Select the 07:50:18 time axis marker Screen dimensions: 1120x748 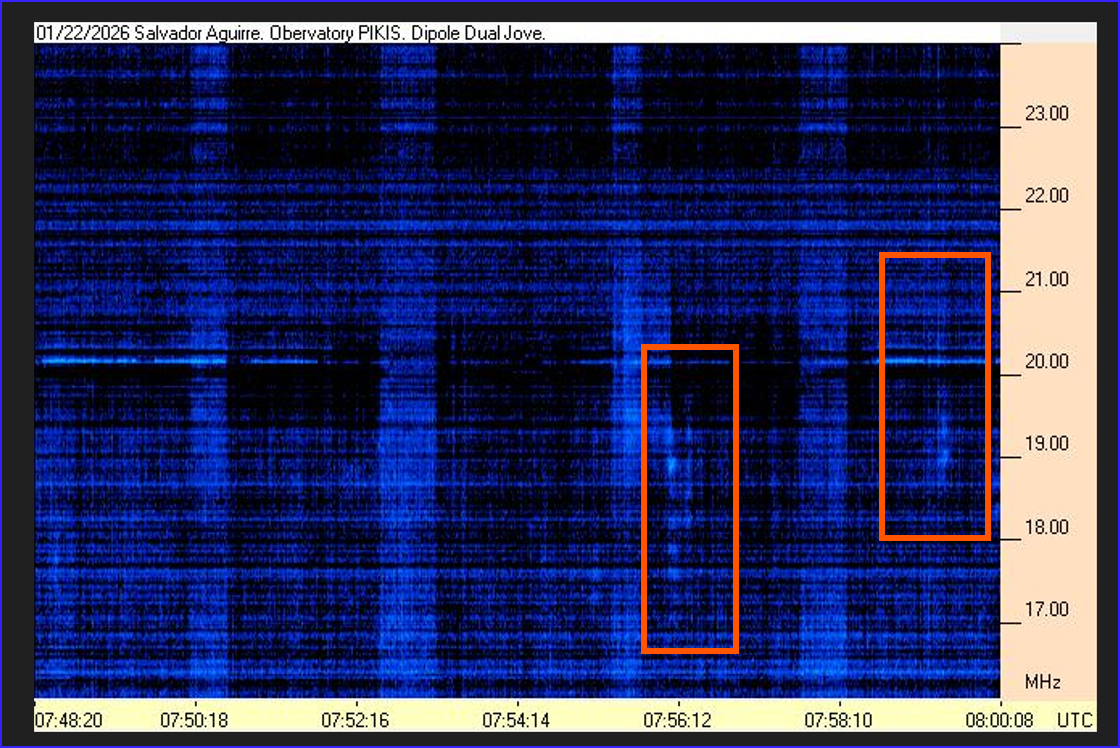194,719
